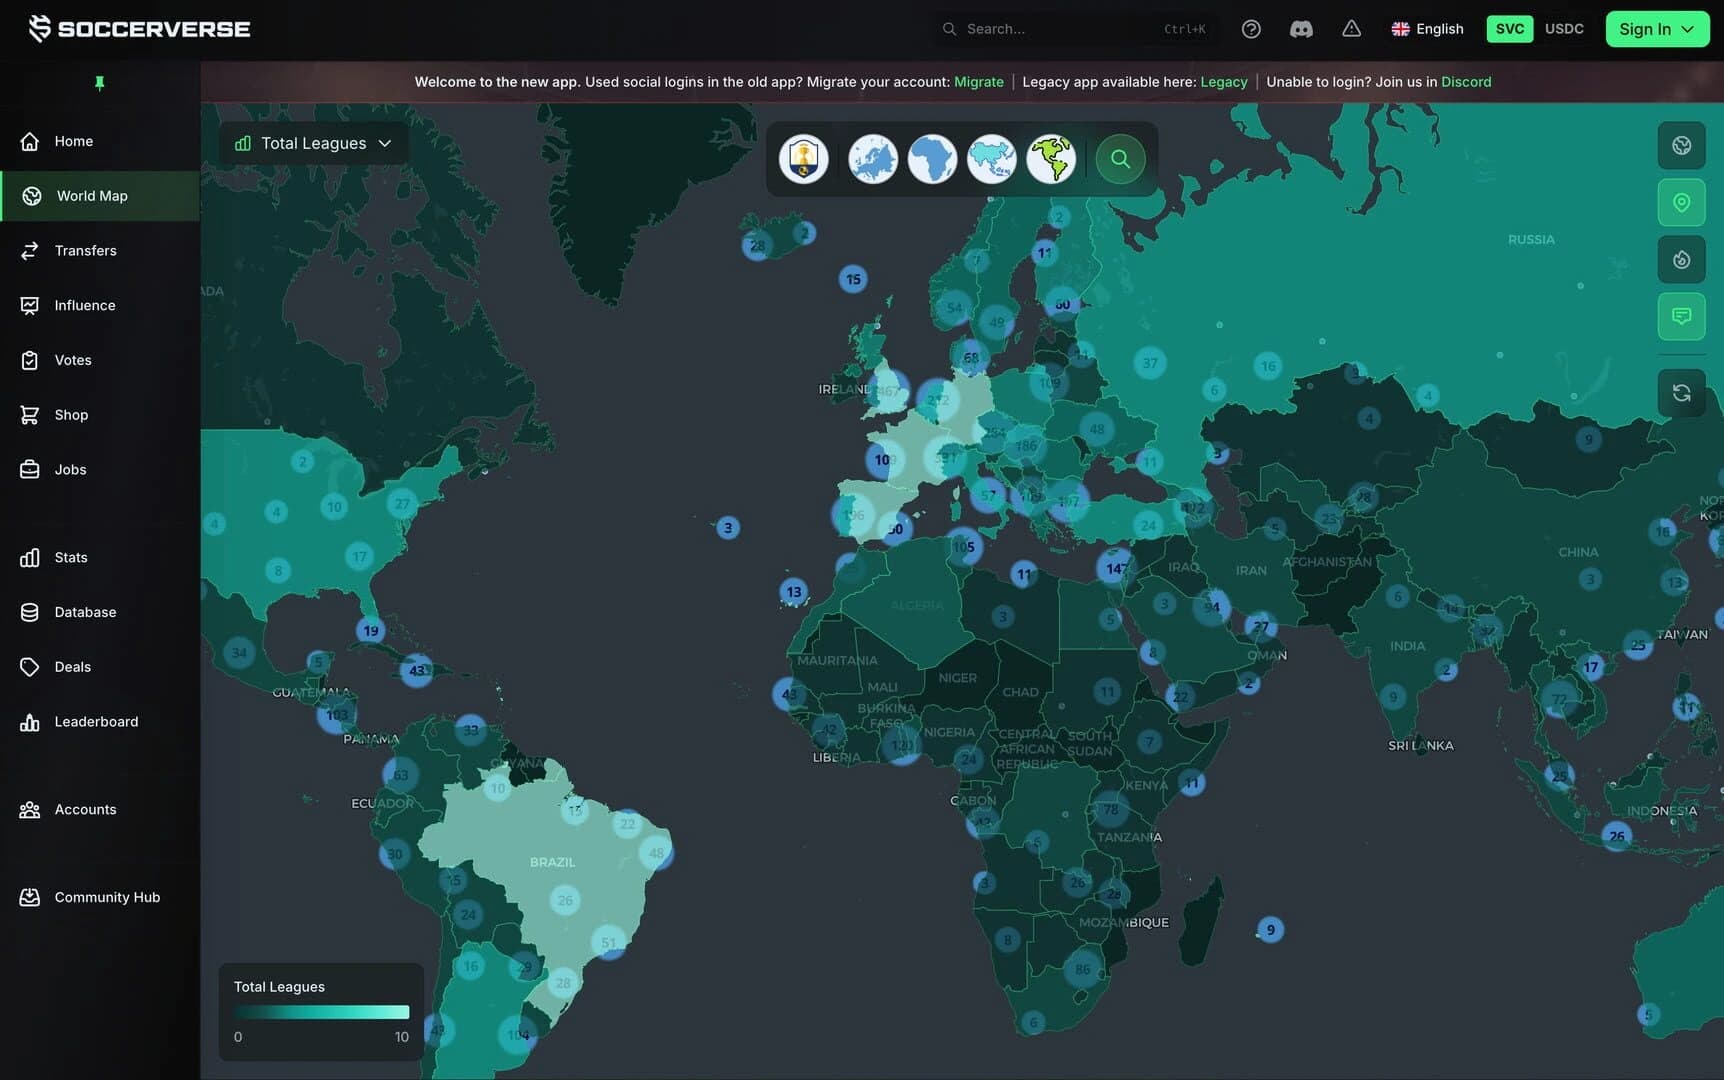
Task: Expand the Sign In dropdown button
Action: (x=1657, y=29)
